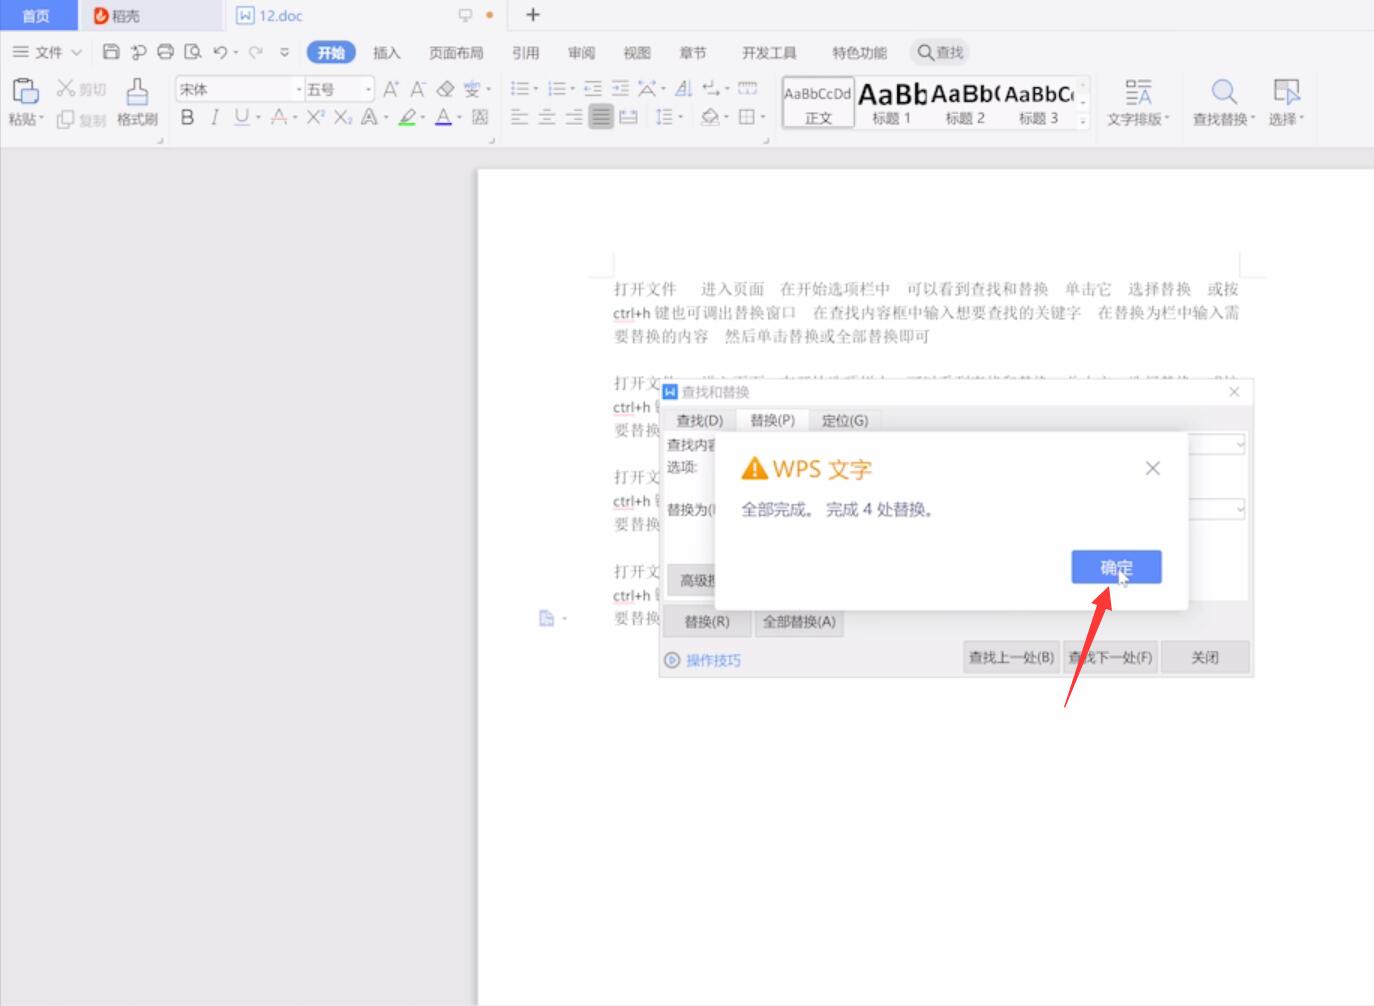Toggle Center paragraph alignment
The image size is (1374, 1006).
coord(546,117)
